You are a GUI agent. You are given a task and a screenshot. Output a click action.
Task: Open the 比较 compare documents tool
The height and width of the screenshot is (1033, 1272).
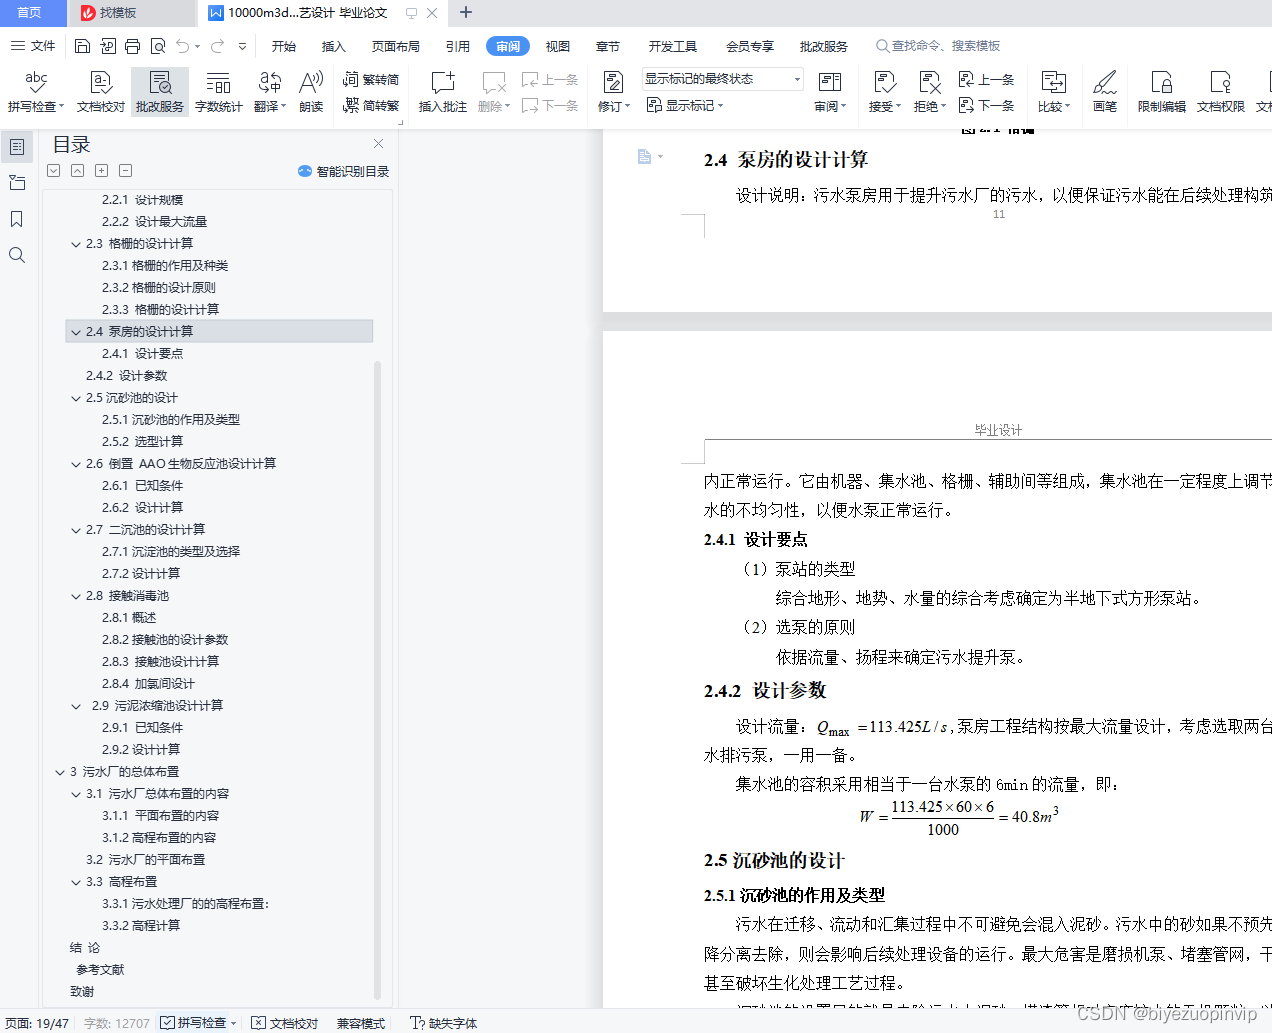[x=1053, y=91]
